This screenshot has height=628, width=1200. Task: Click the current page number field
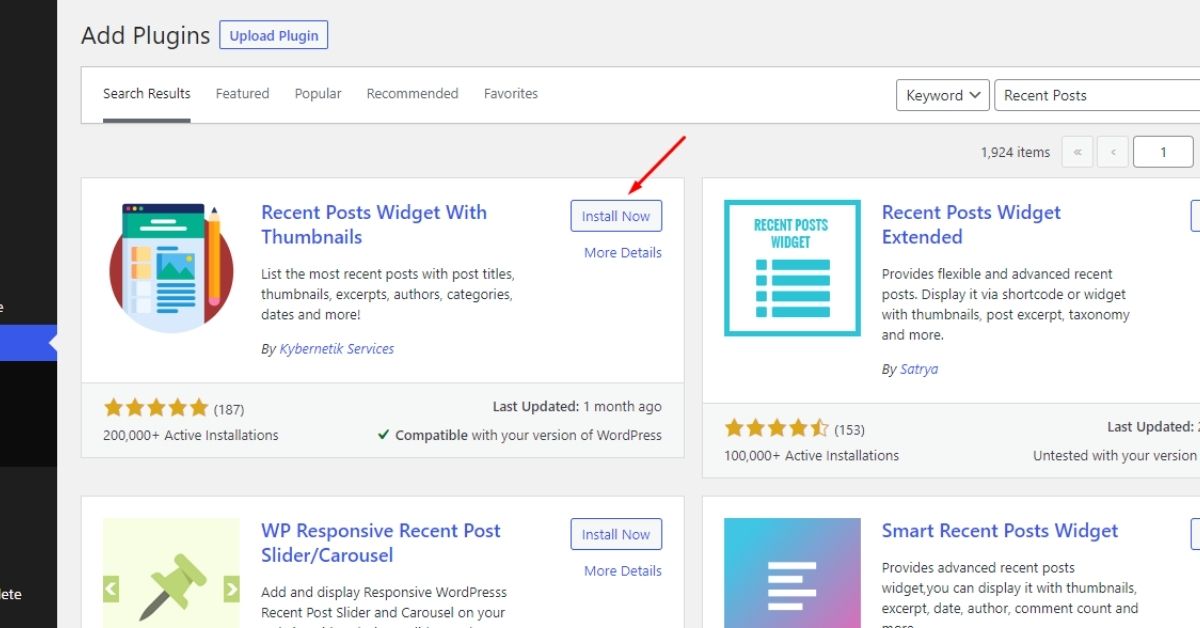(1163, 152)
